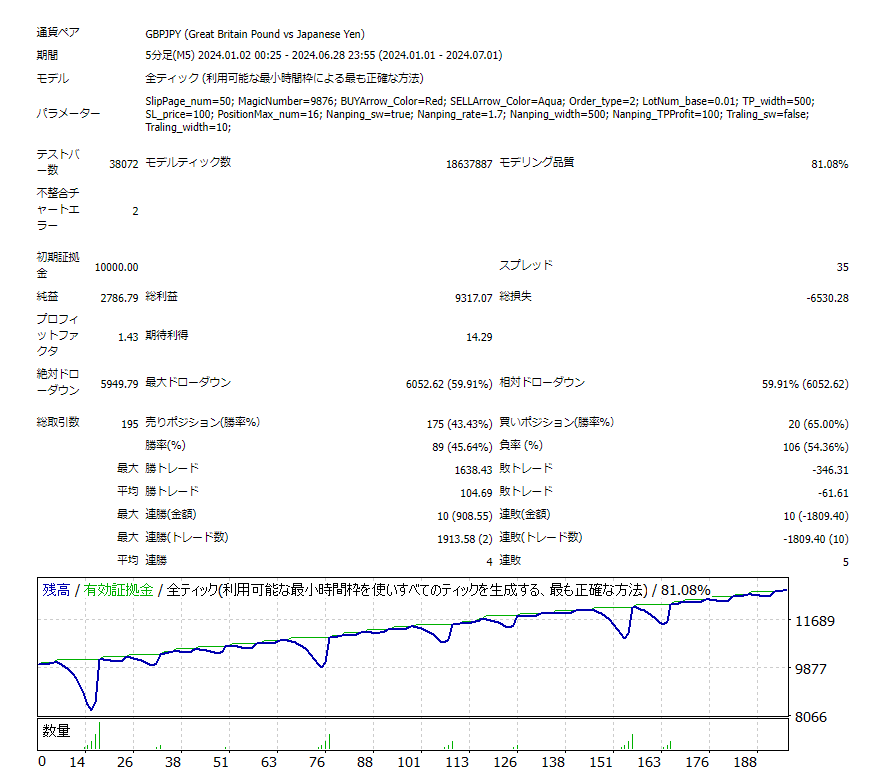Click the 最大ドローダウン label

point(188,382)
